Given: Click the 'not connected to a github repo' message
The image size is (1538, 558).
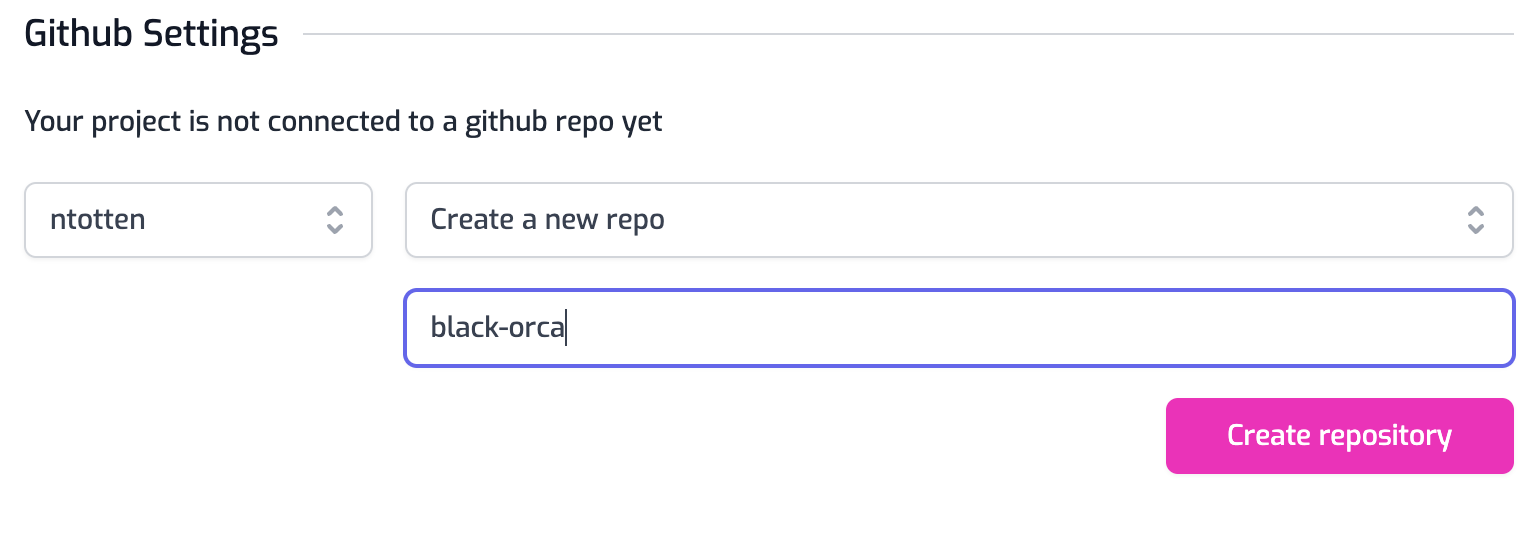Looking at the screenshot, I should click(343, 122).
